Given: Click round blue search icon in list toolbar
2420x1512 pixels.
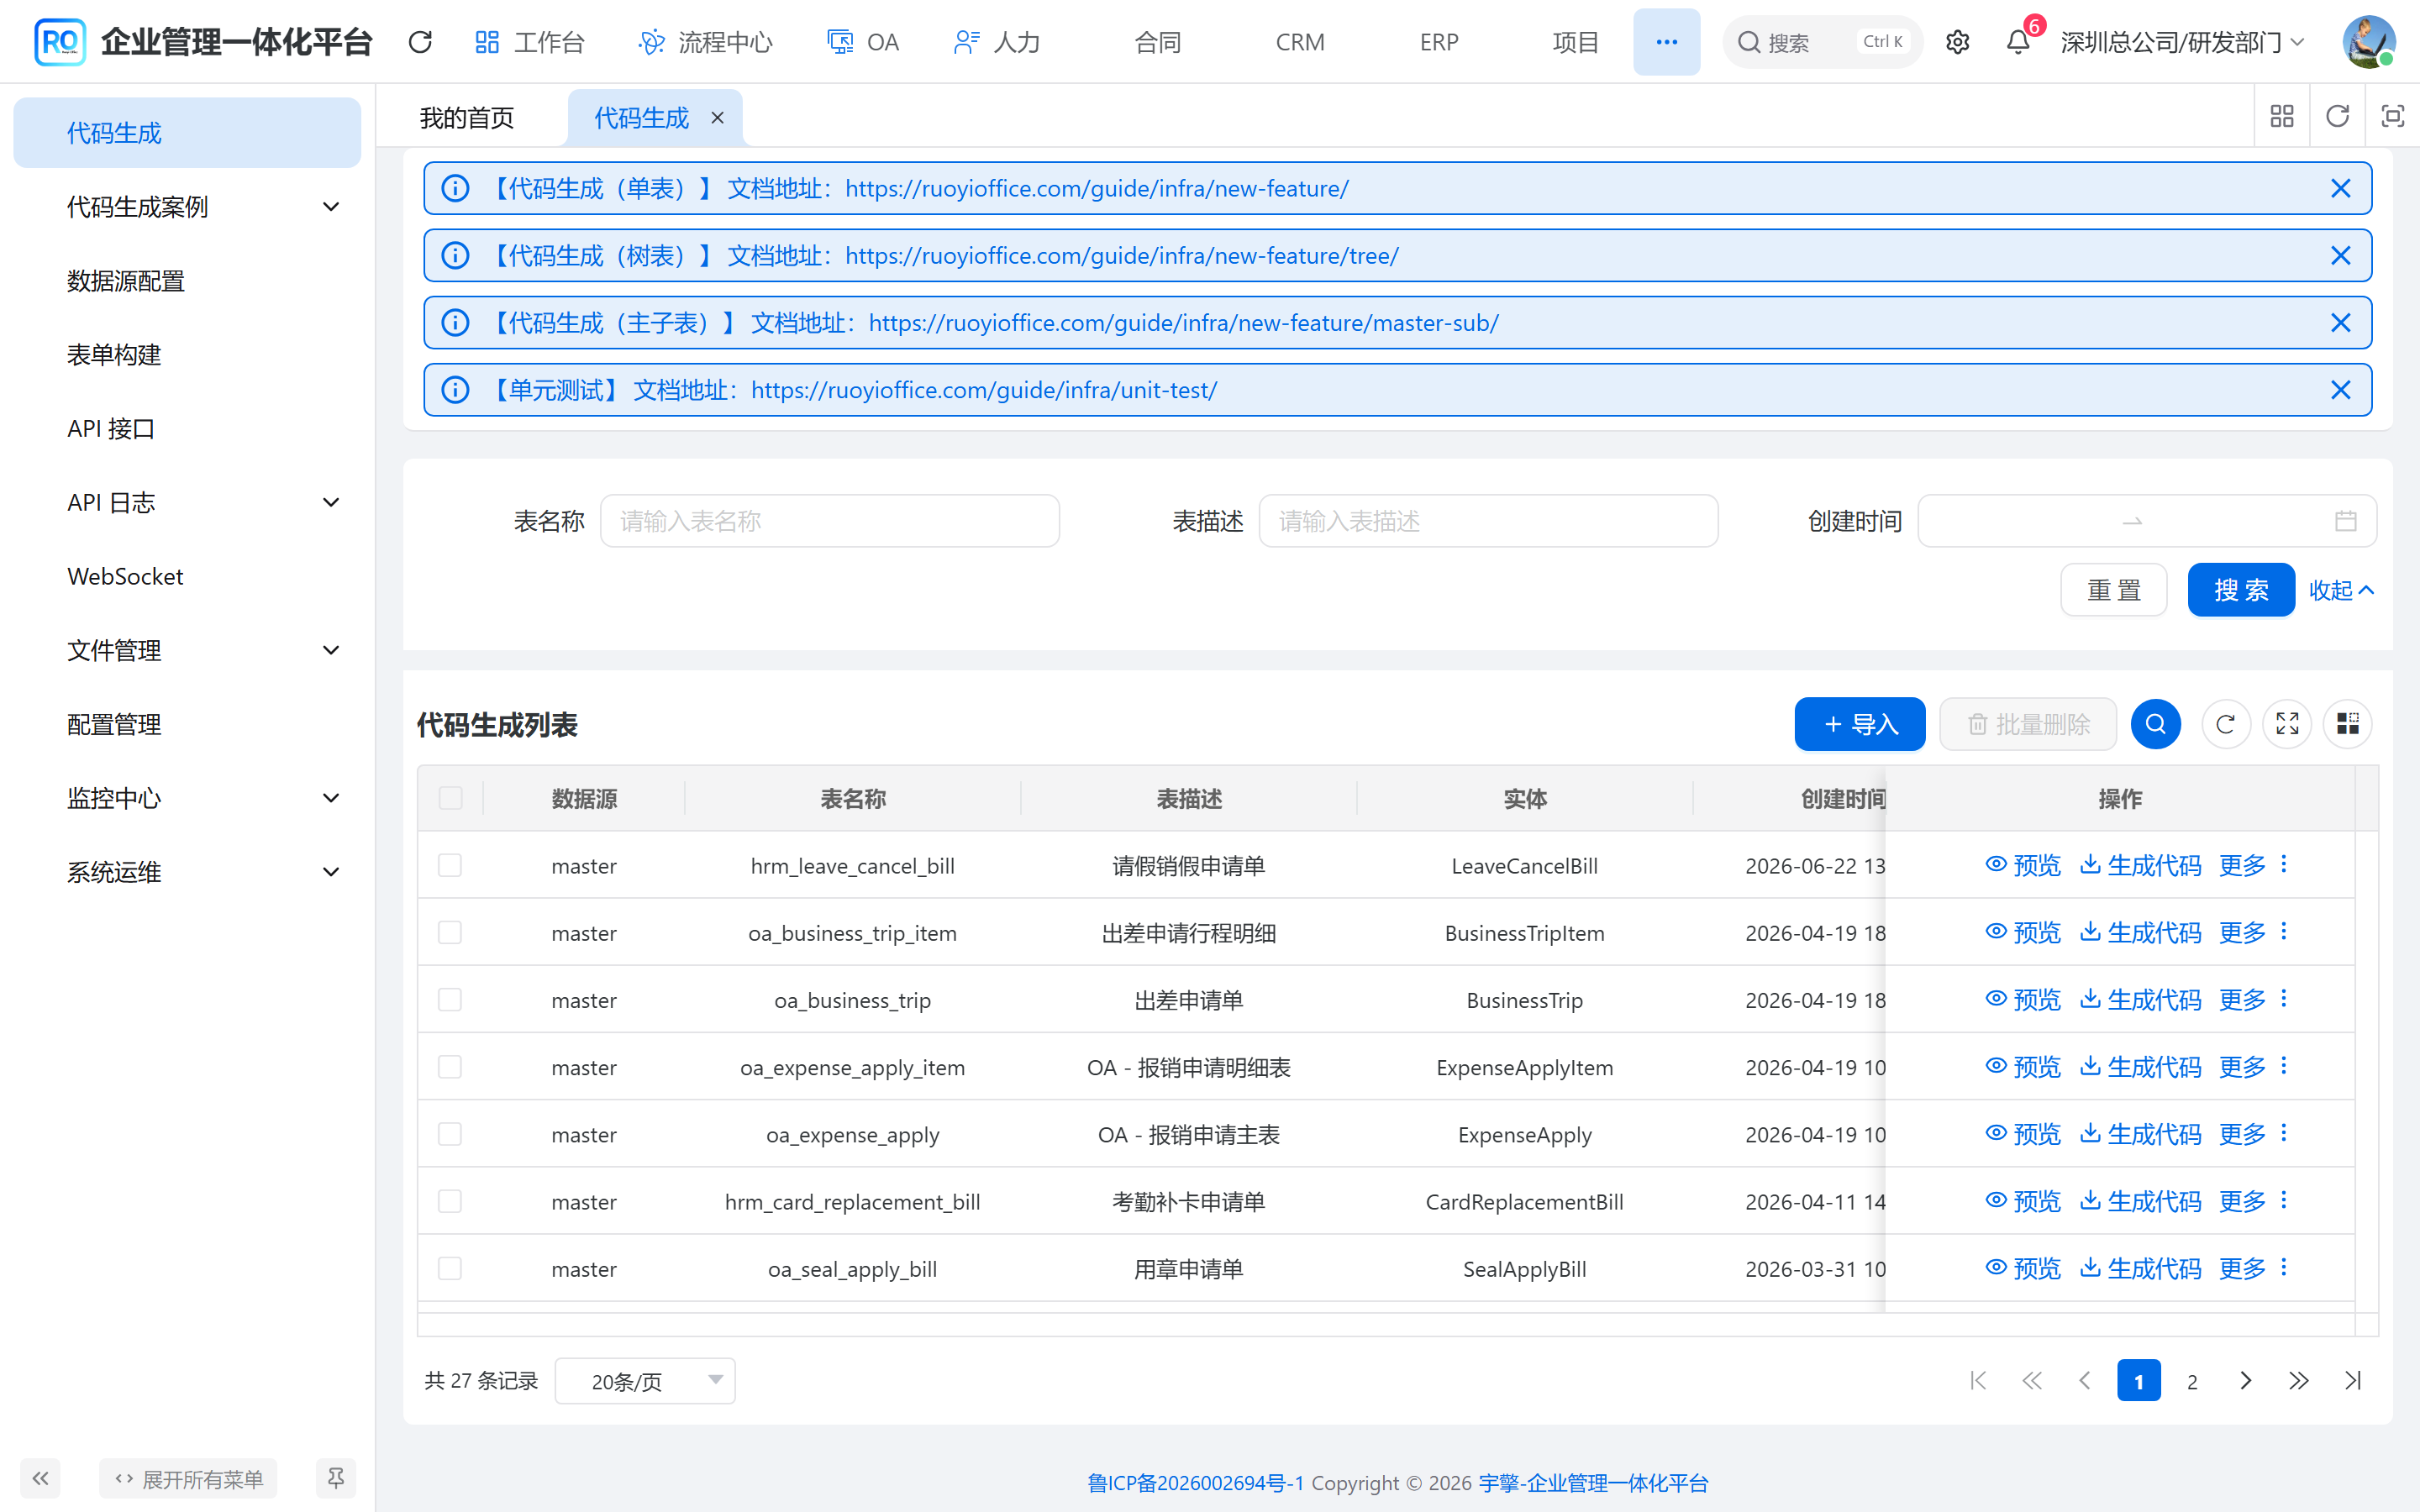Looking at the screenshot, I should coord(2156,723).
